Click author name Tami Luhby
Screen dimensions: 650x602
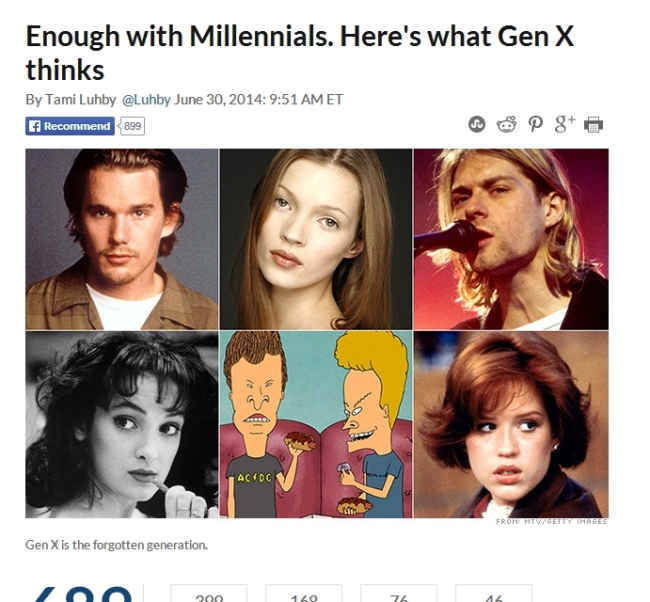[x=80, y=100]
